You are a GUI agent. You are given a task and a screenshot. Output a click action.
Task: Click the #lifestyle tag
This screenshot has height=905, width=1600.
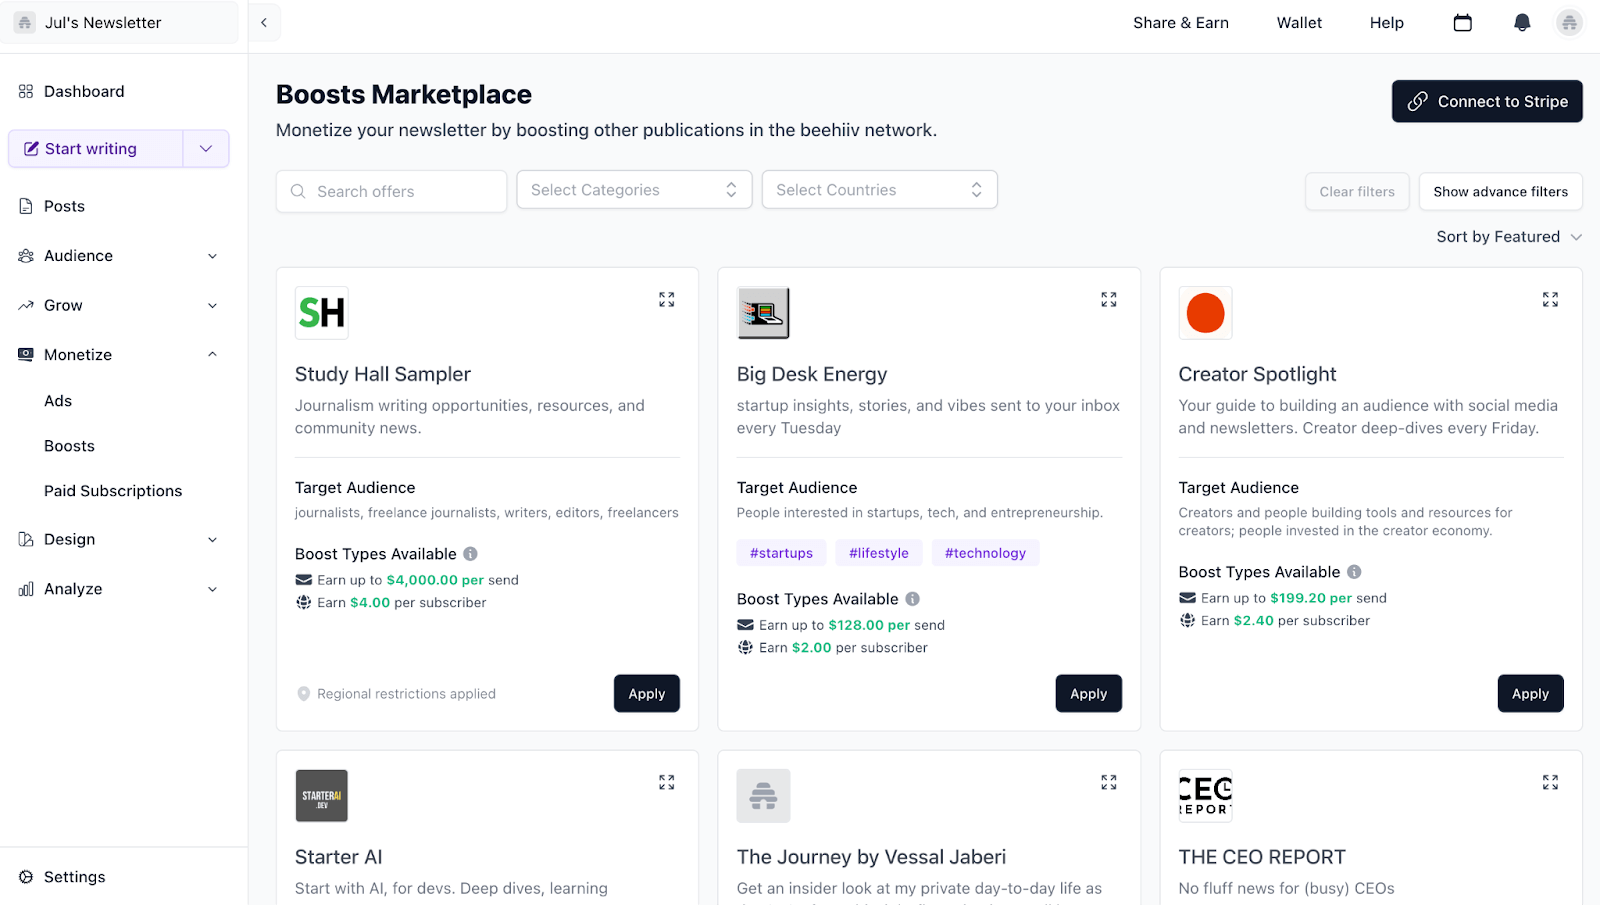point(879,553)
